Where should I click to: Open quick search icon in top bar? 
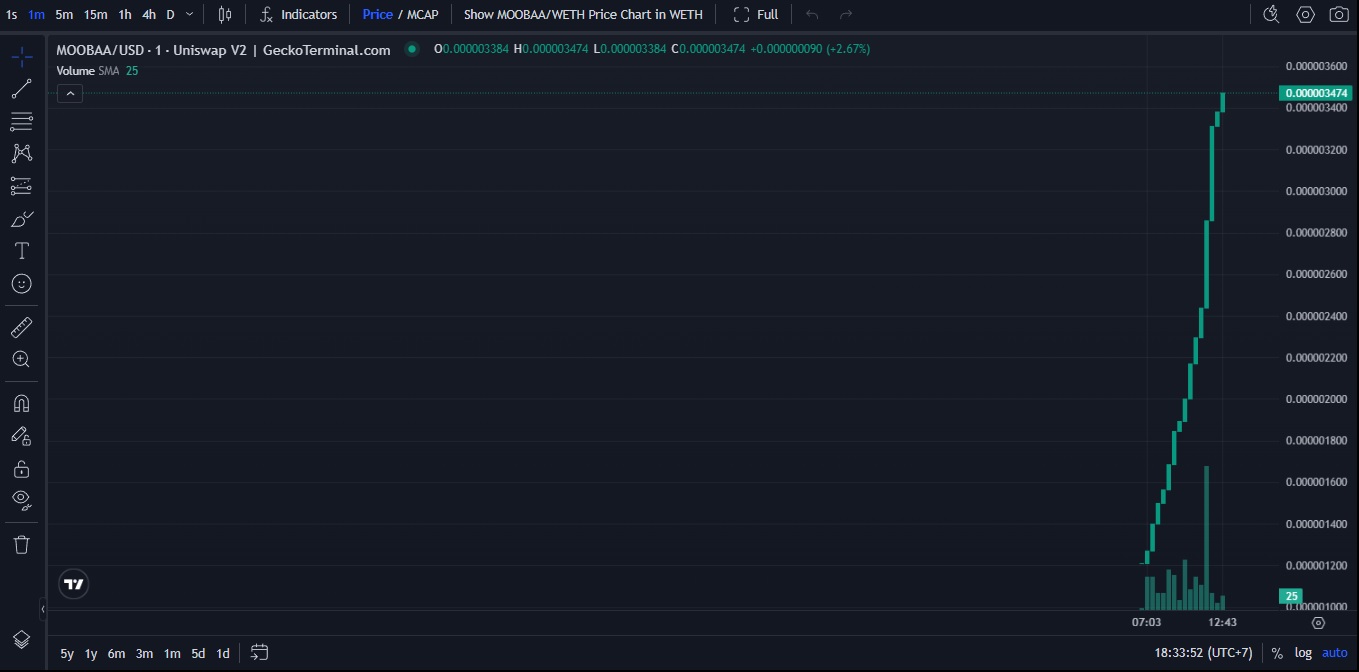pyautogui.click(x=1271, y=14)
